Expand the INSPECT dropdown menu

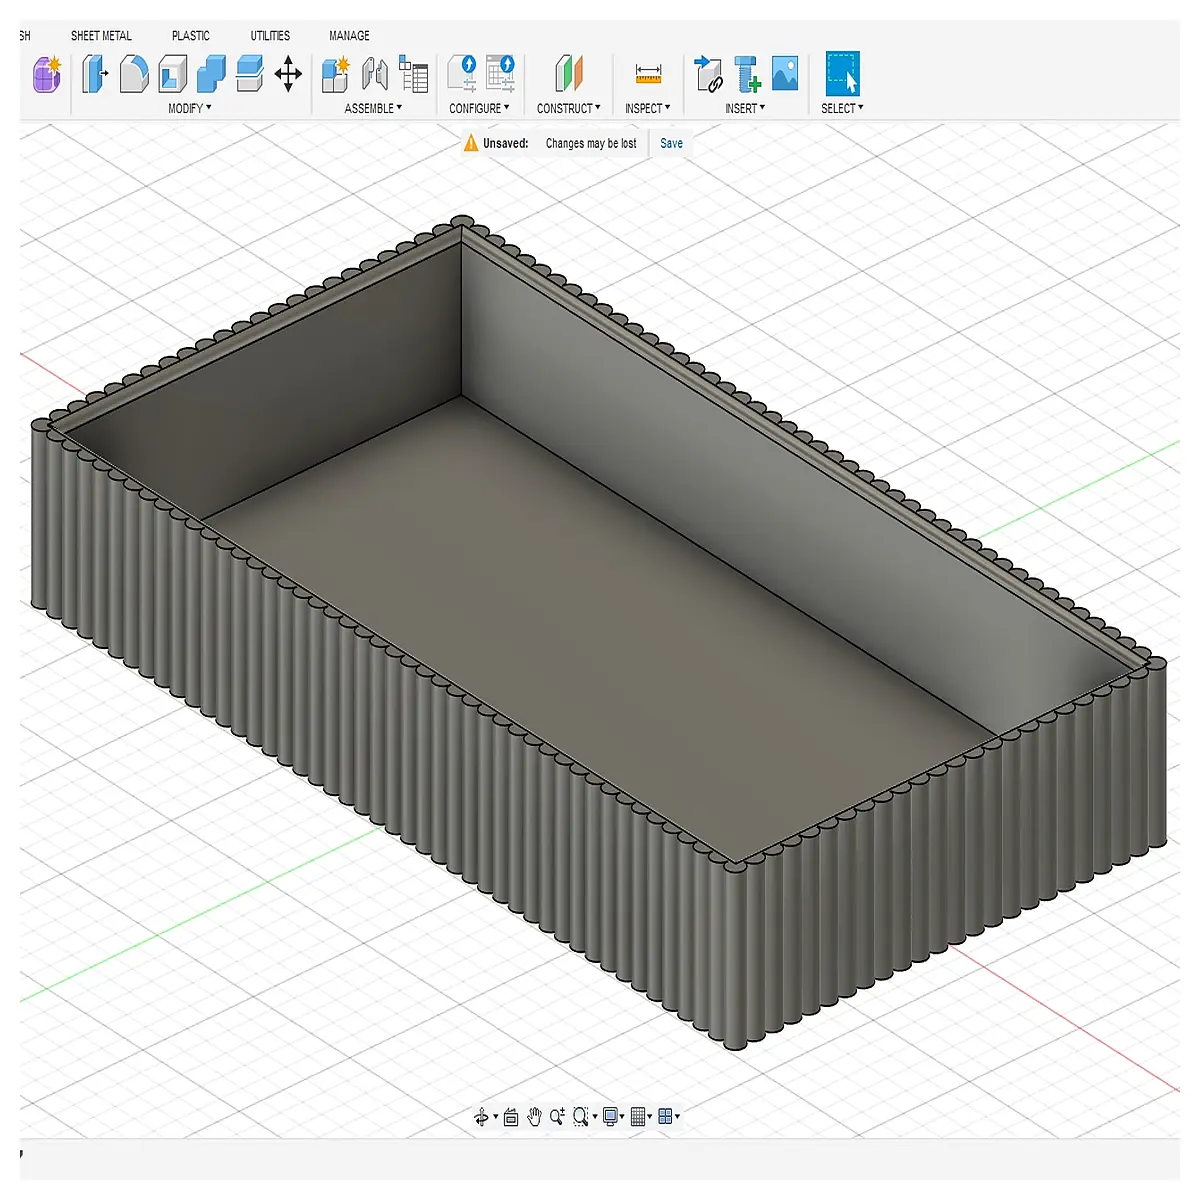[648, 108]
